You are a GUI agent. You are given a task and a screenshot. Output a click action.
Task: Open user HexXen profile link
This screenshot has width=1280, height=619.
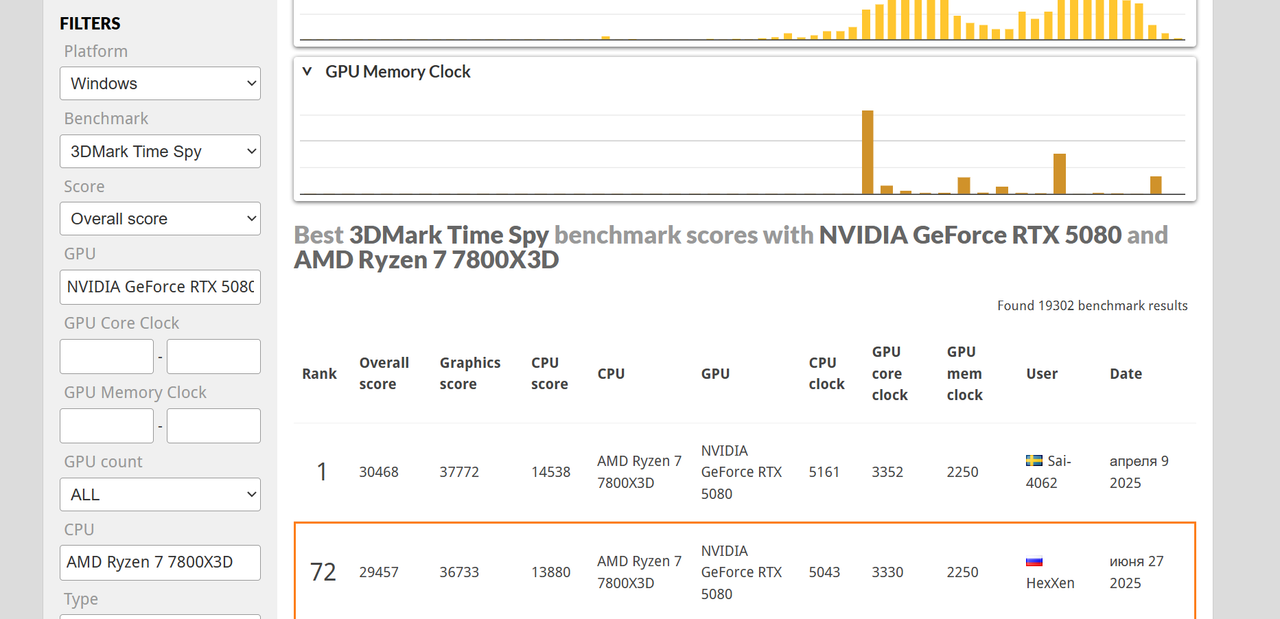coord(1050,582)
